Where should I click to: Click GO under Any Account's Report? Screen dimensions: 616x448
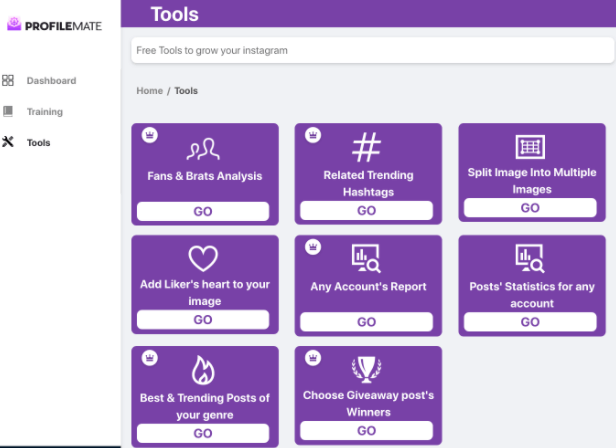367,322
